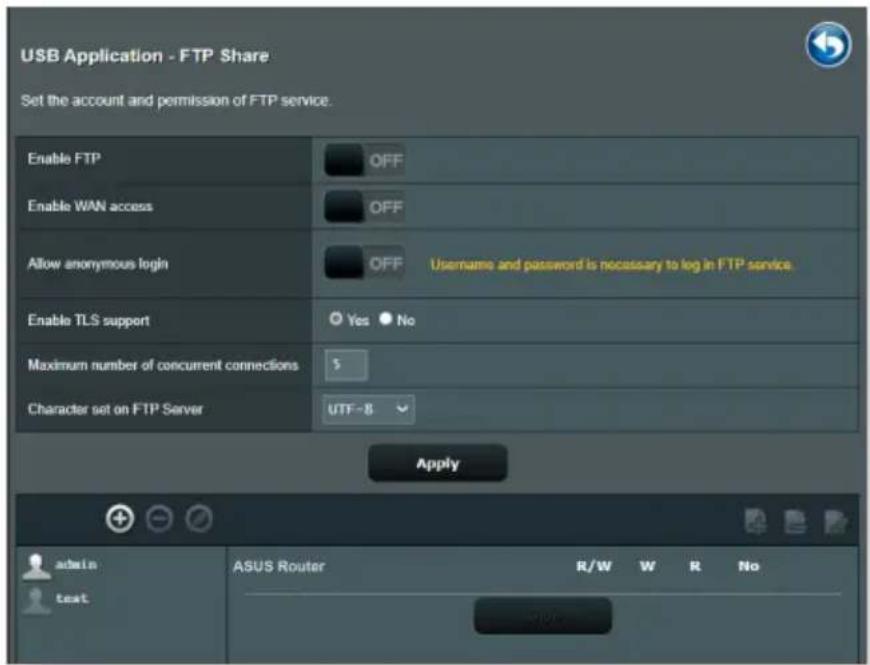Select Yes for Enable TLS support
The width and height of the screenshot is (870, 665).
pos(336,318)
